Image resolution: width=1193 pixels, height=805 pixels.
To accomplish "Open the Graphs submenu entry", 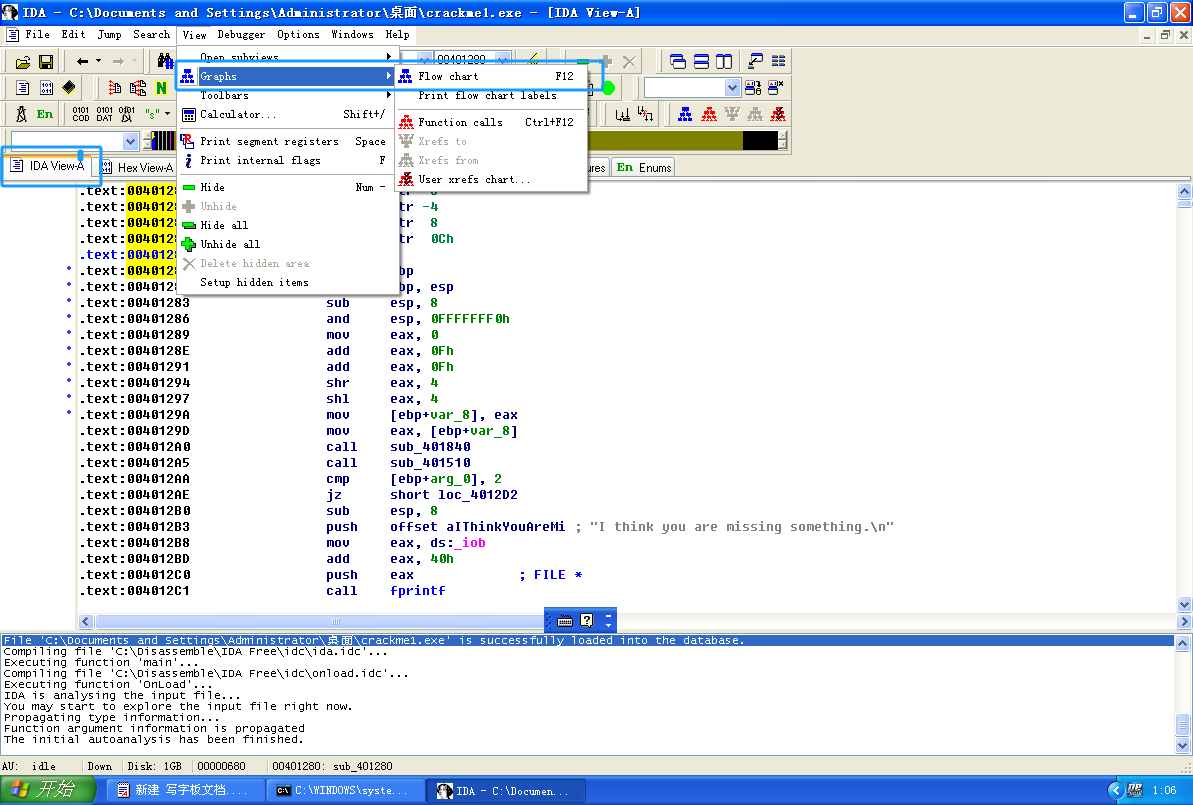I will coord(288,76).
